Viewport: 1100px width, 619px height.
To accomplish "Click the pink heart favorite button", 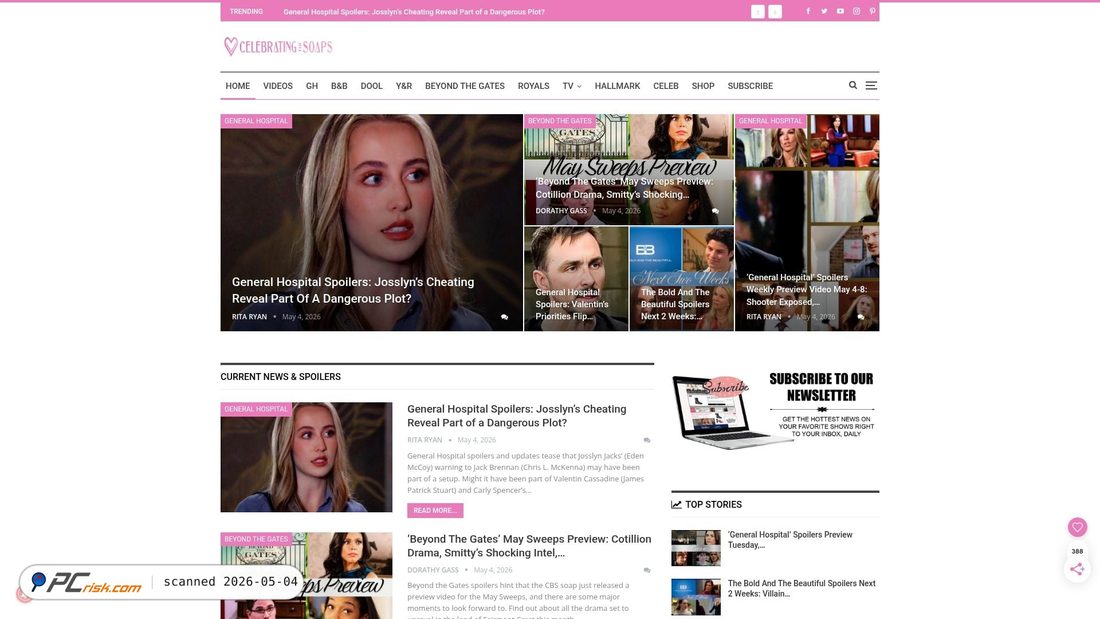I will [x=1078, y=526].
